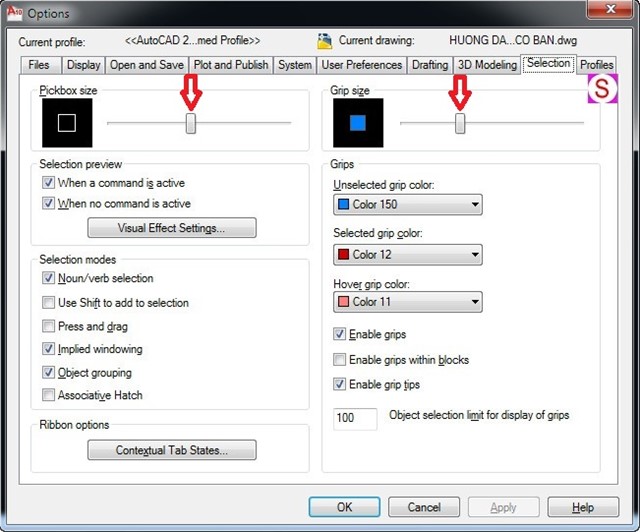Open Unselected grip color dropdown

[407, 204]
